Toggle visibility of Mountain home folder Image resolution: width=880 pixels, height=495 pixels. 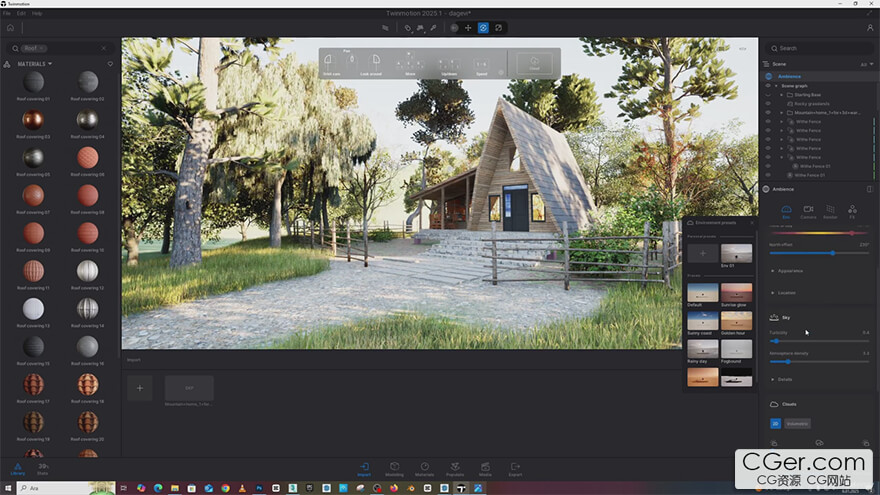(768, 113)
